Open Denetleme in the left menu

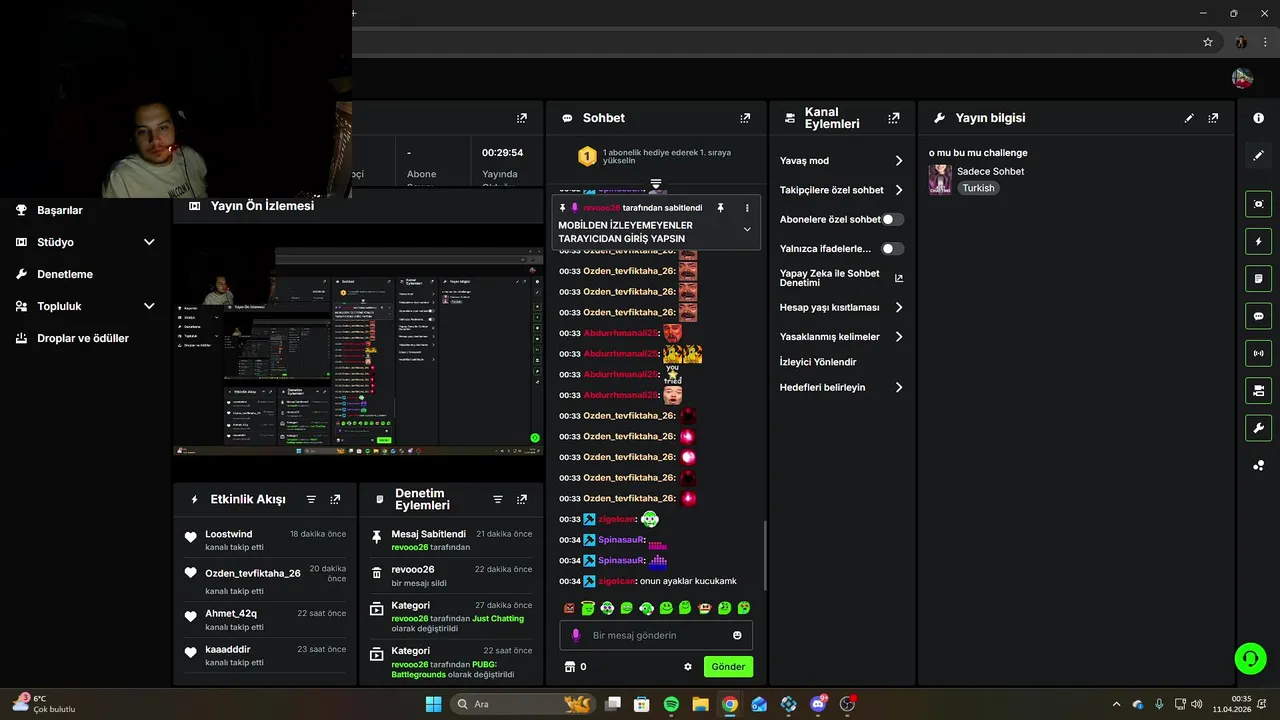pos(65,274)
